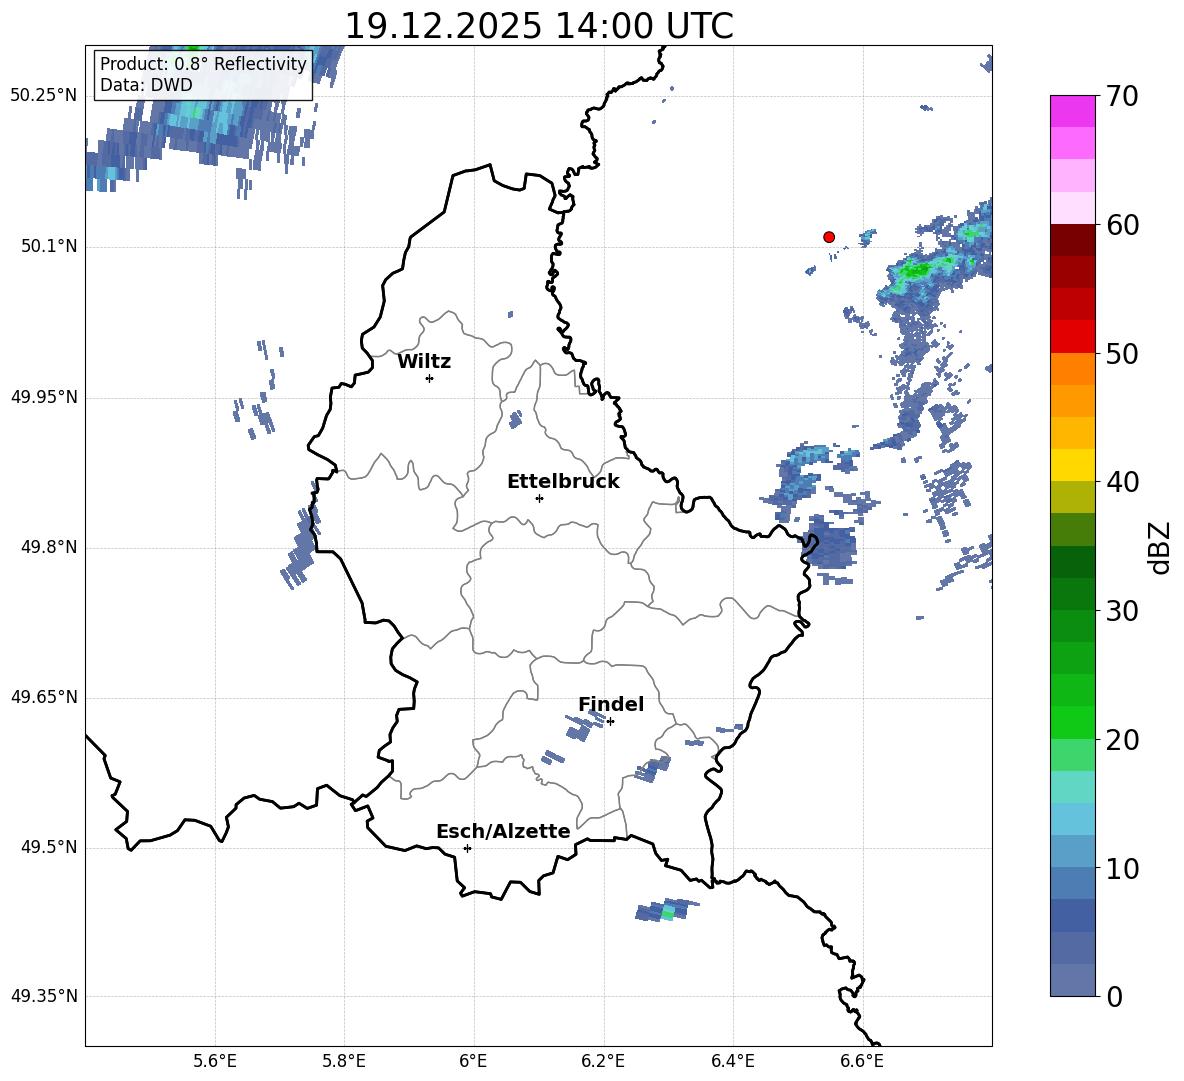Click the 49.35°N latitude label

44,996
